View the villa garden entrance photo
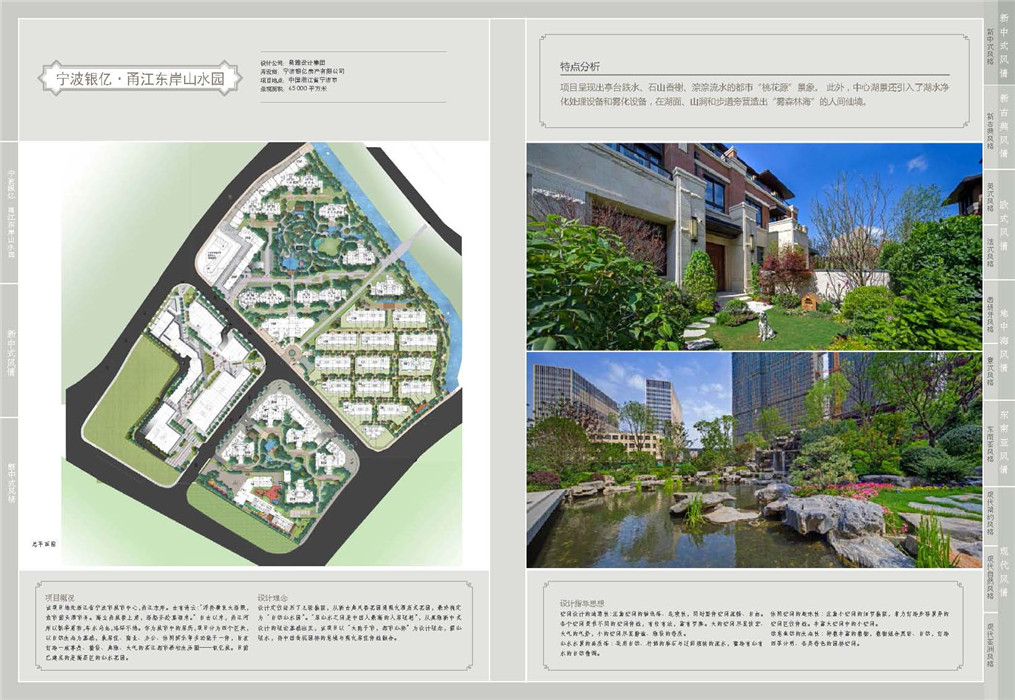The image size is (1015, 700). [754, 246]
